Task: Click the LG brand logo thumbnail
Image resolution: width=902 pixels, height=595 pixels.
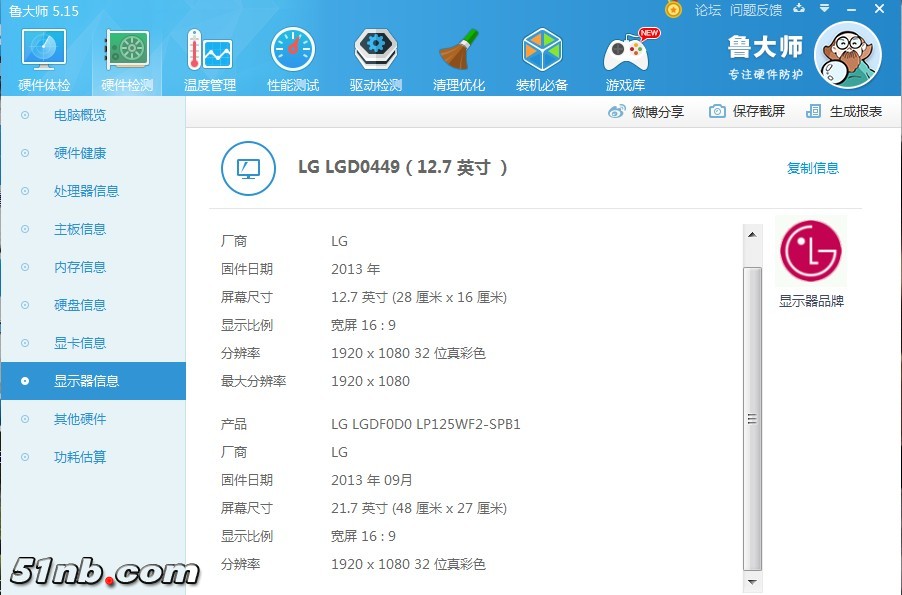Action: [x=811, y=251]
